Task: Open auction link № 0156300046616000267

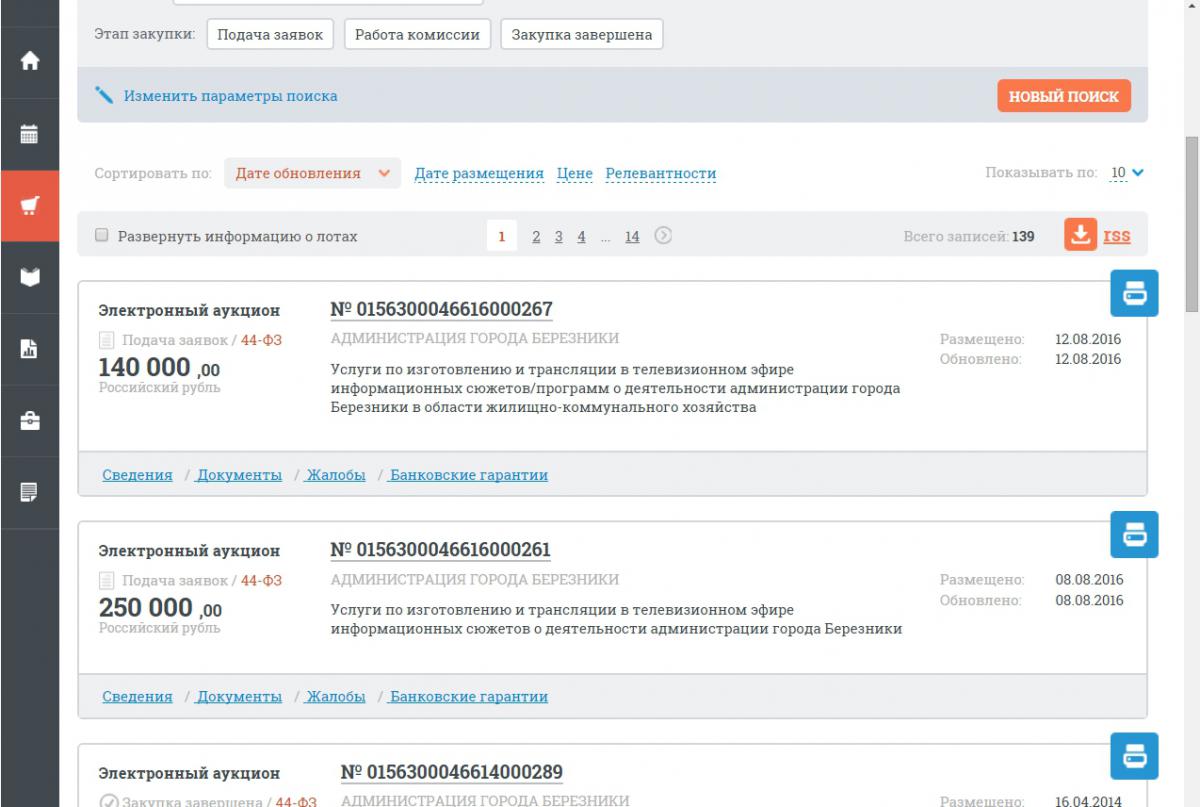Action: click(x=441, y=309)
